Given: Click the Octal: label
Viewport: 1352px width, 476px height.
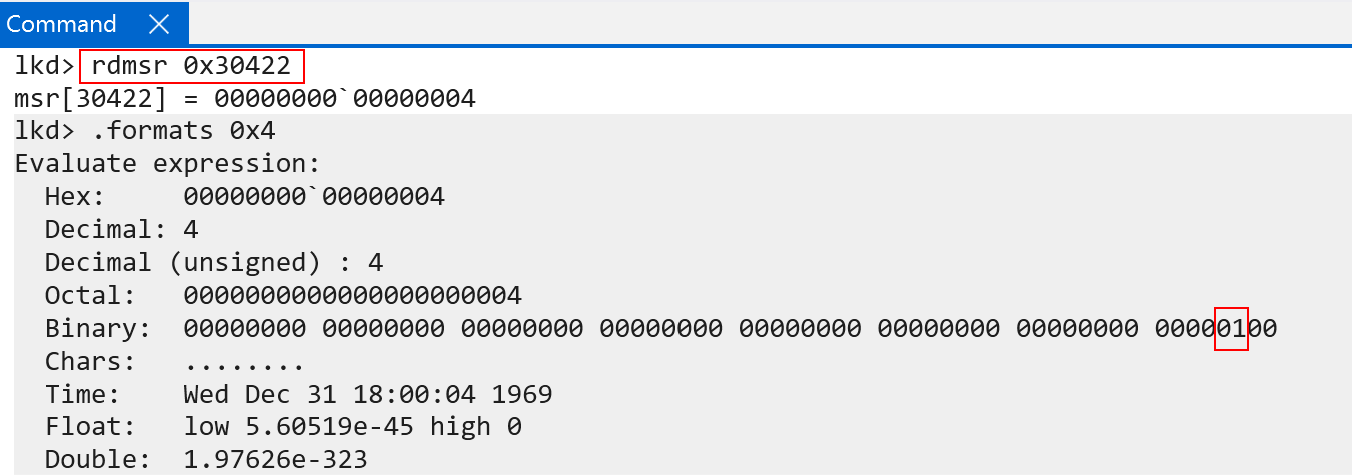Looking at the screenshot, I should (90, 296).
